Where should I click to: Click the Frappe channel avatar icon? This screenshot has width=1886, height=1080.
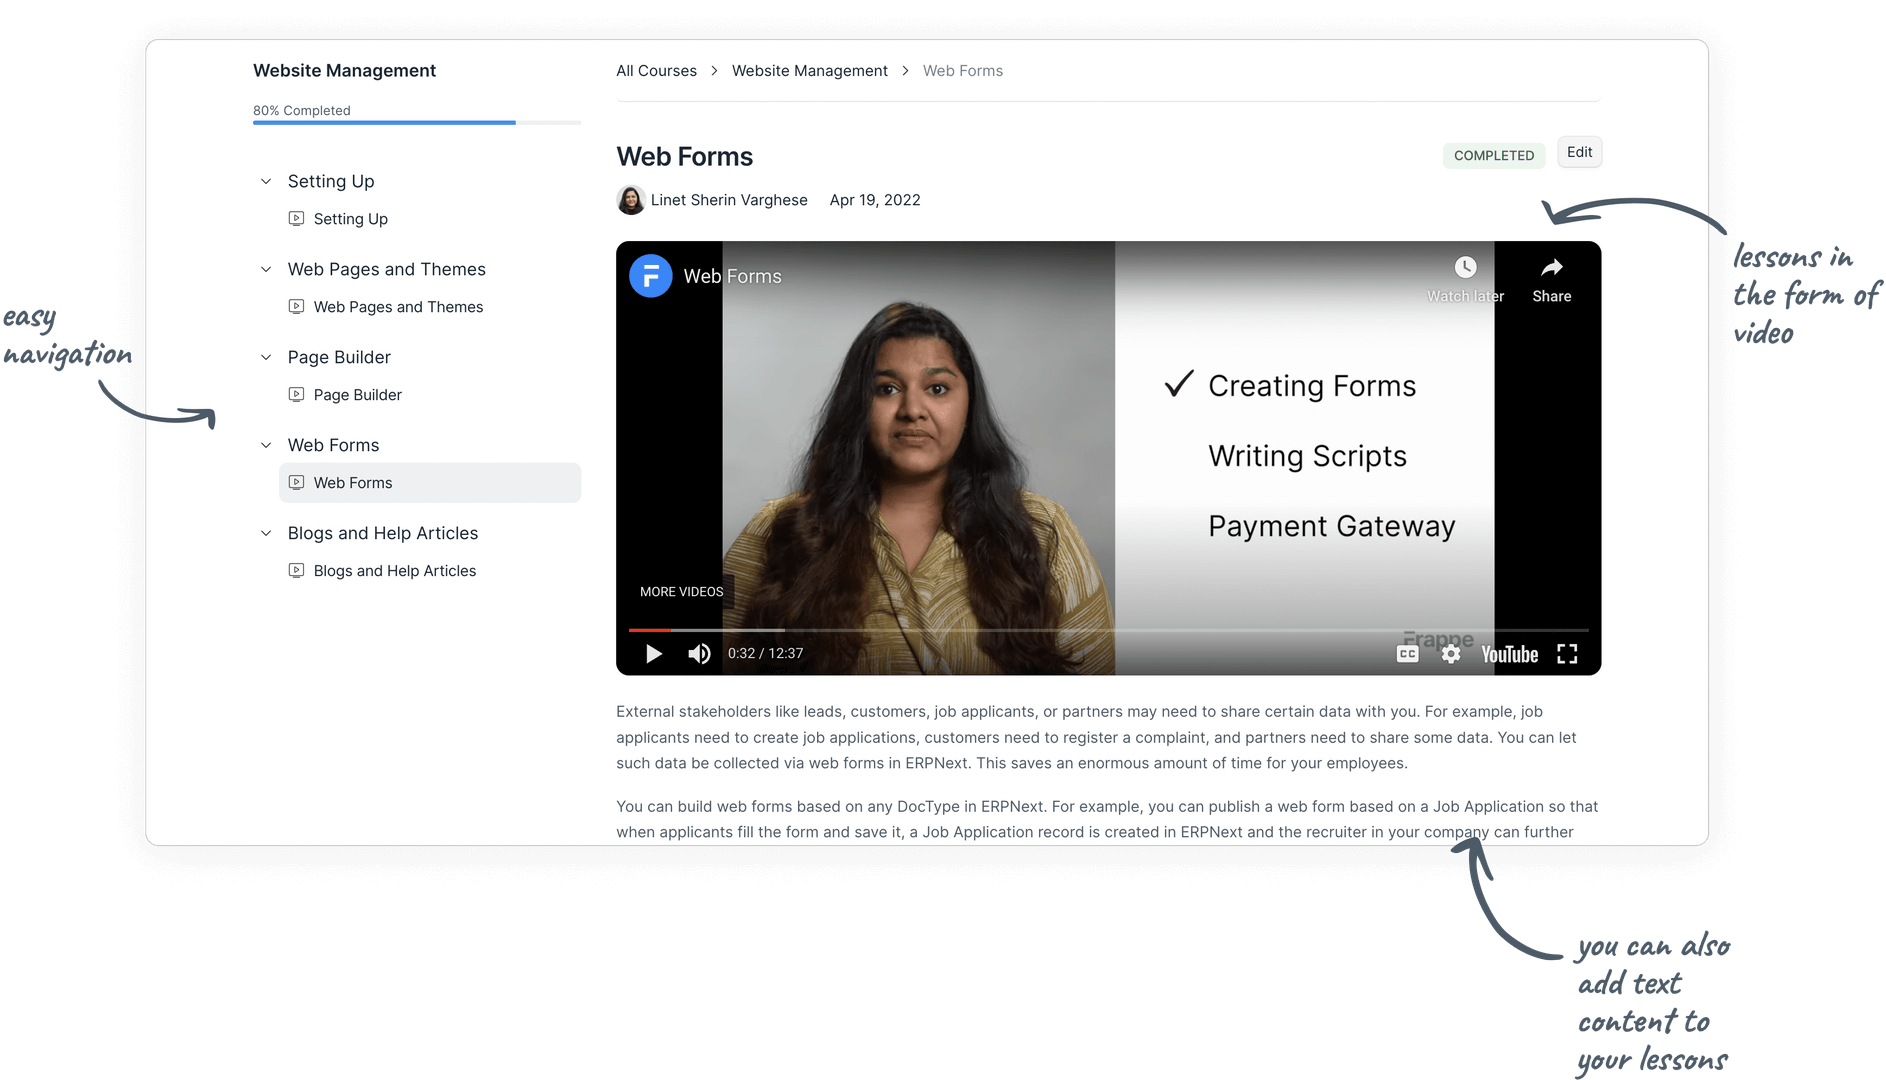pos(651,277)
